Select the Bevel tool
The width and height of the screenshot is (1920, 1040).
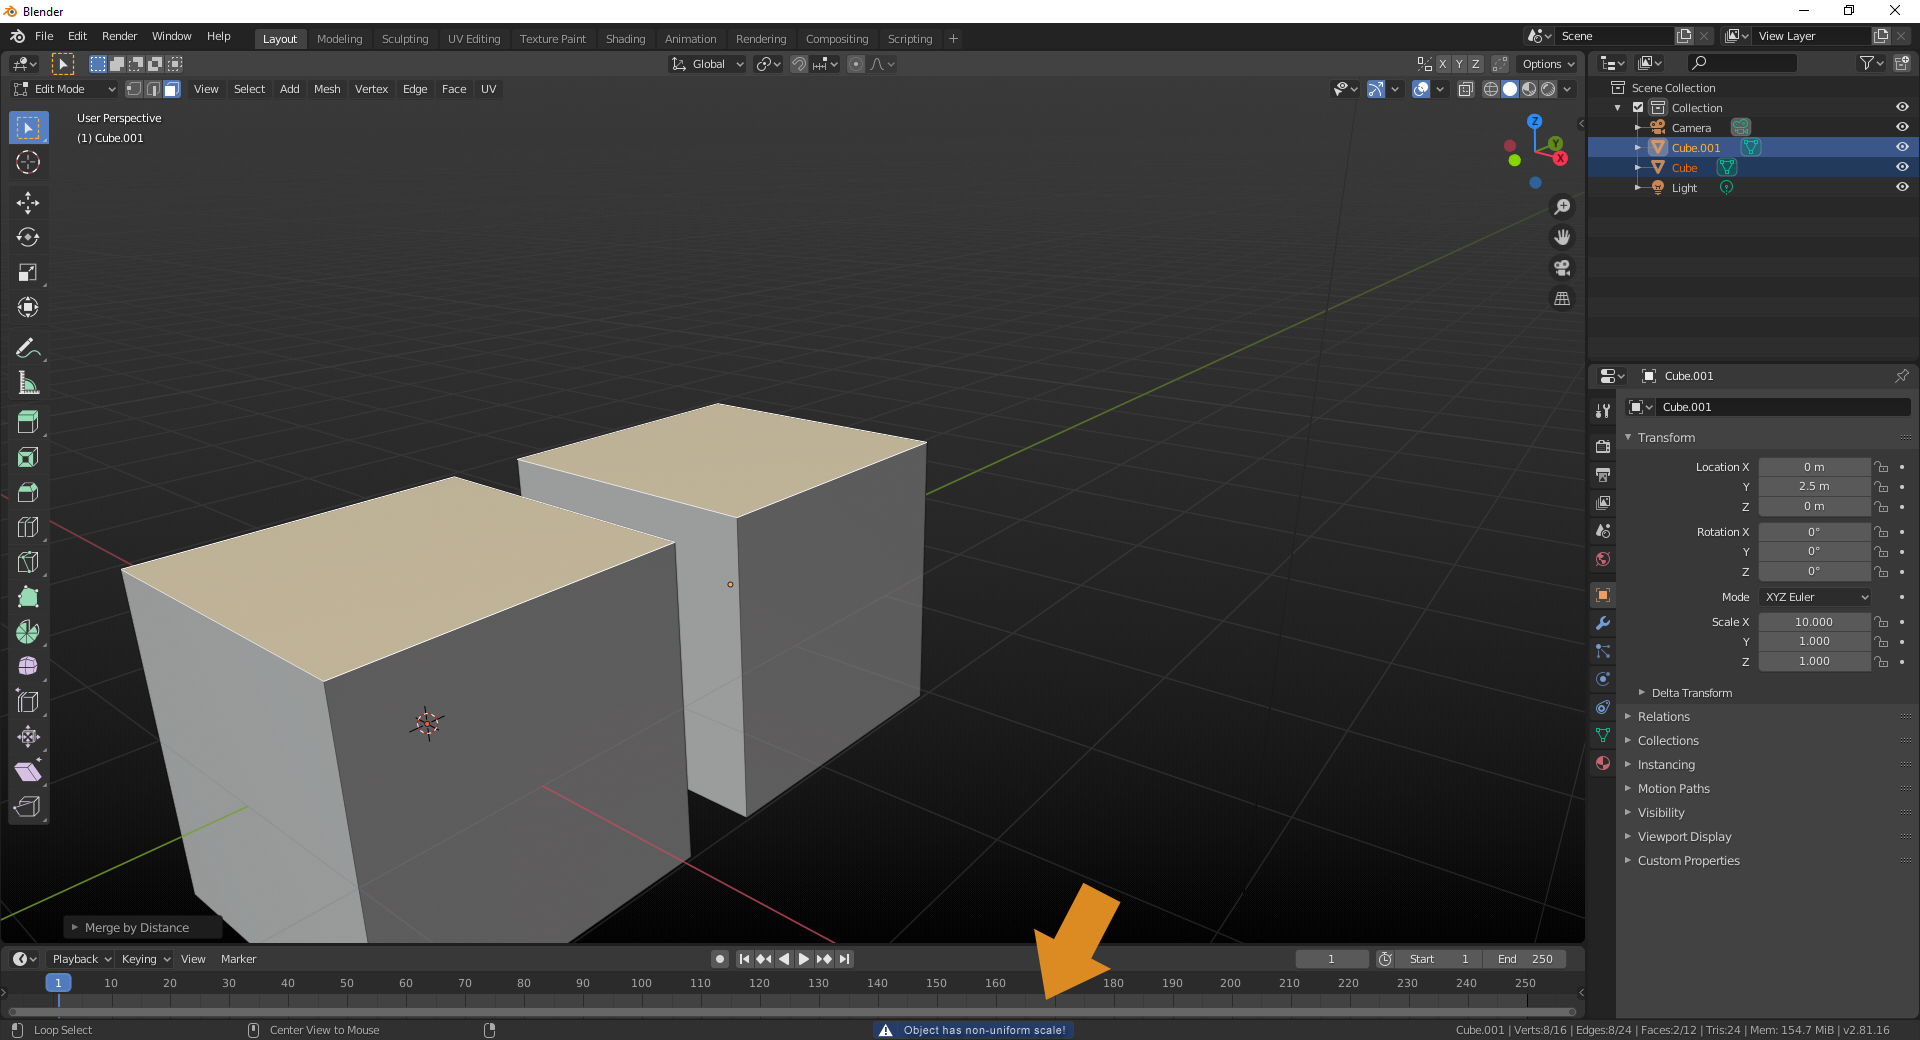(28, 492)
